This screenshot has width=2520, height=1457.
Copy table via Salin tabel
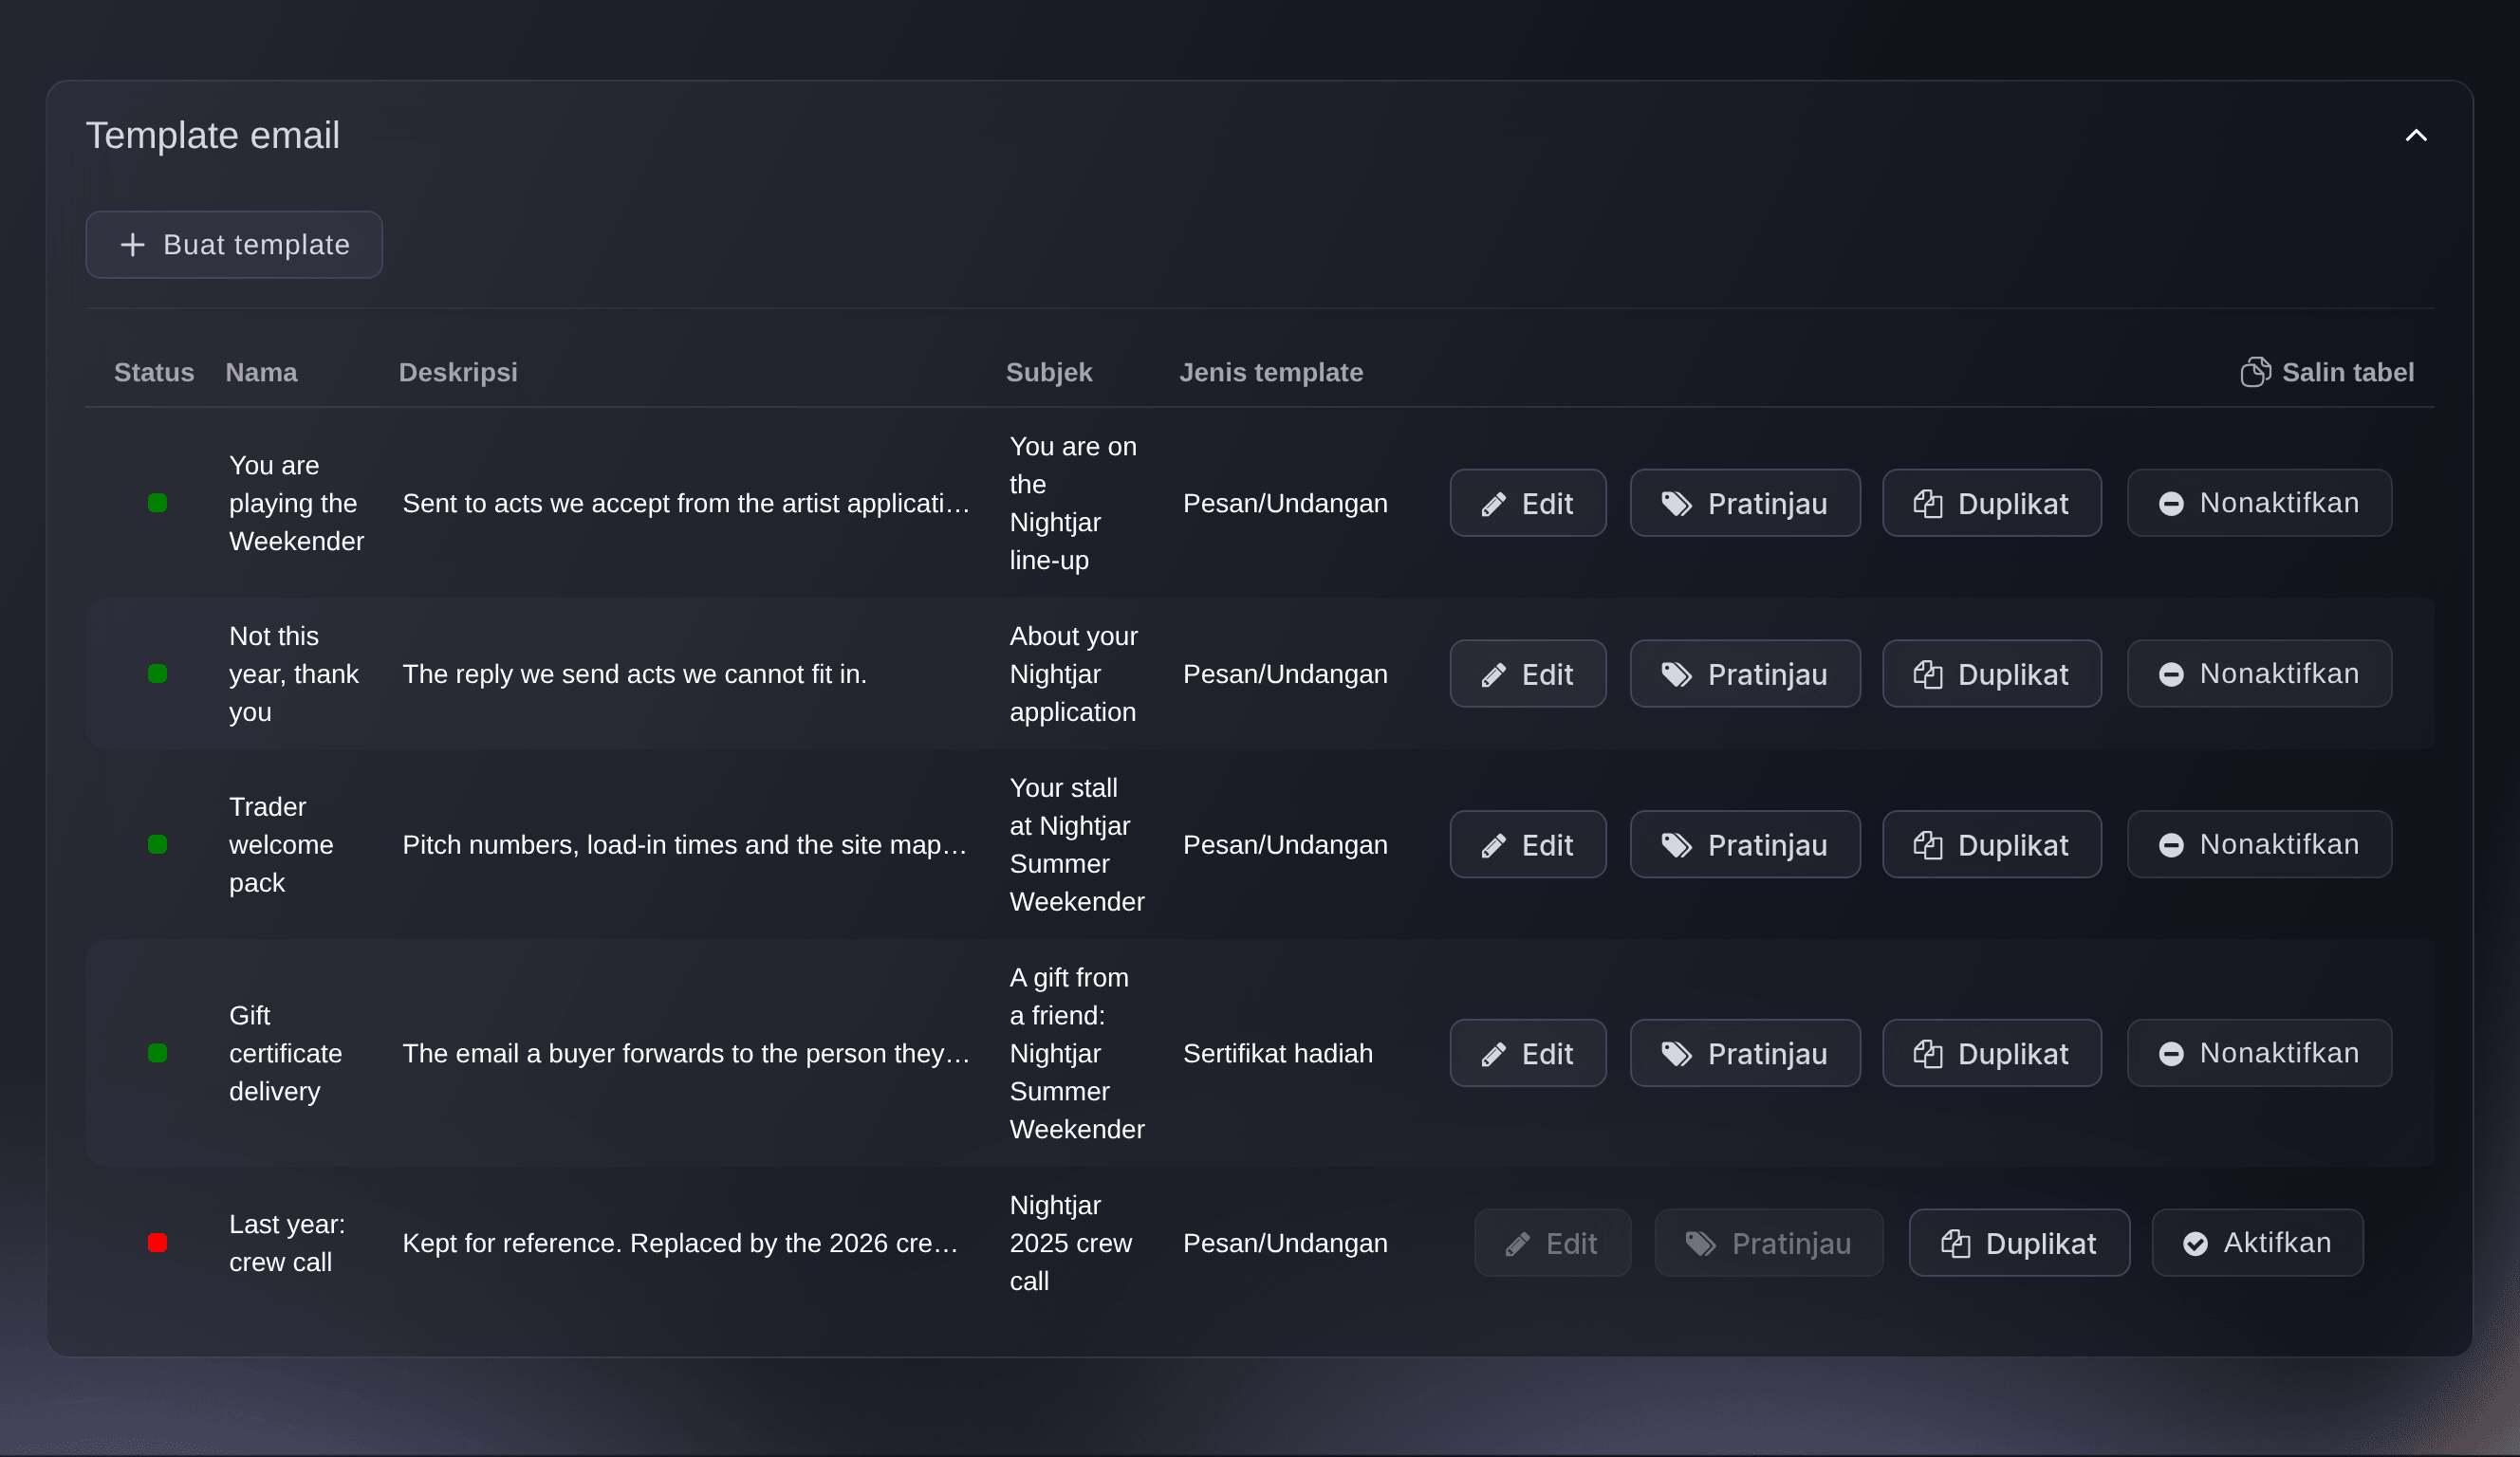pyautogui.click(x=2327, y=372)
